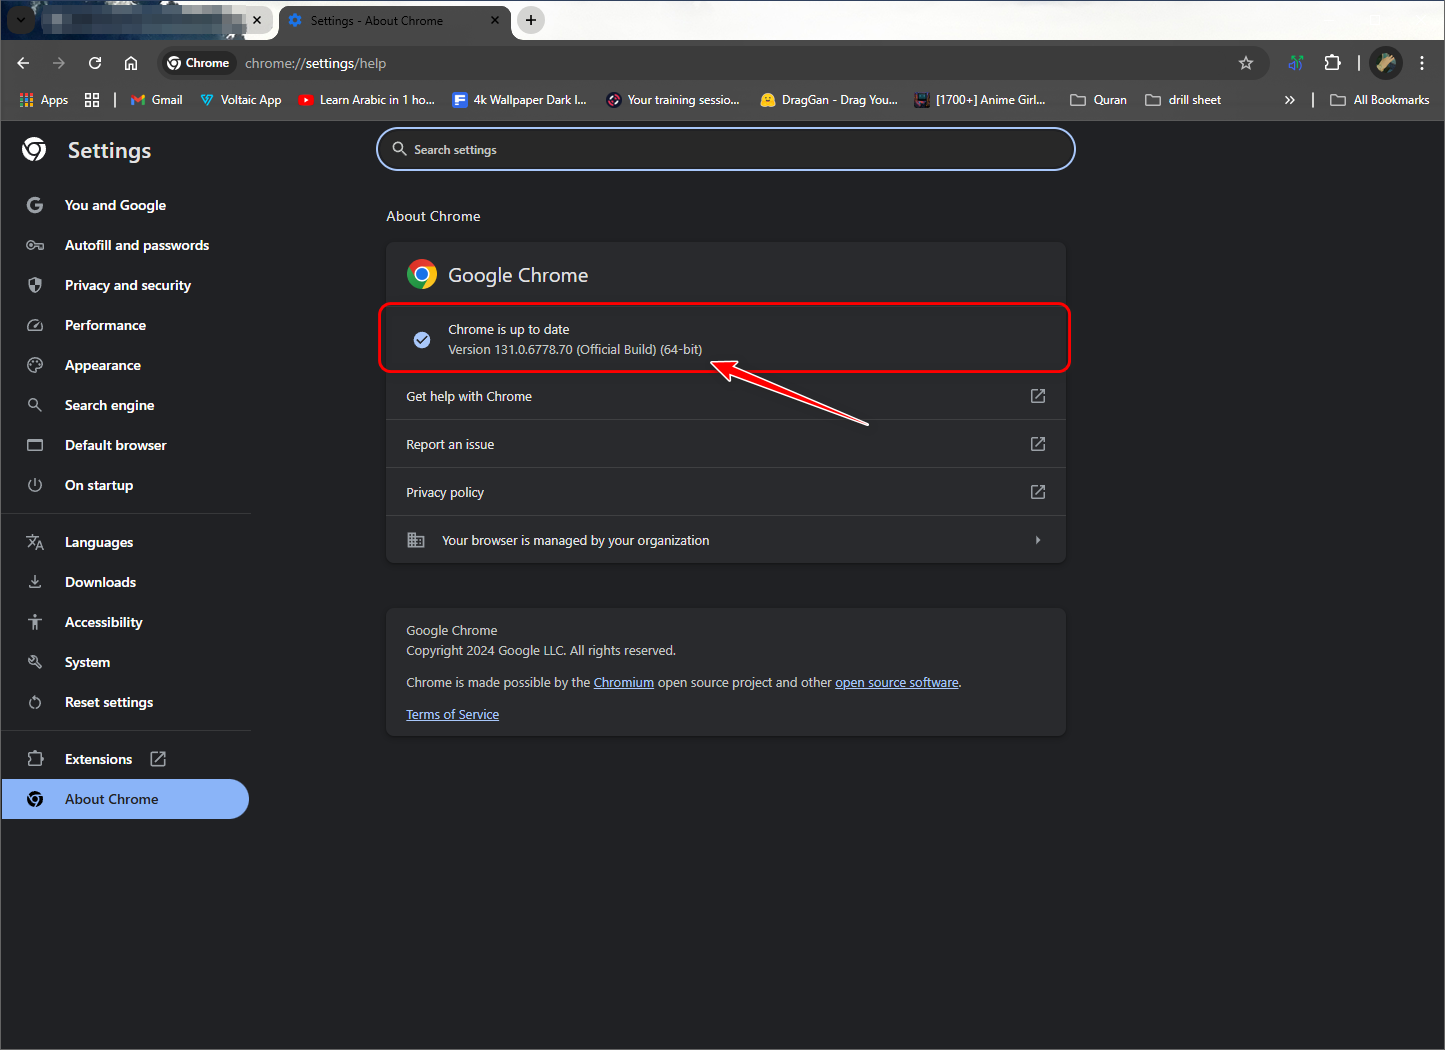Expand the Quran bookmark folder
Image resolution: width=1445 pixels, height=1050 pixels.
[x=1098, y=100]
